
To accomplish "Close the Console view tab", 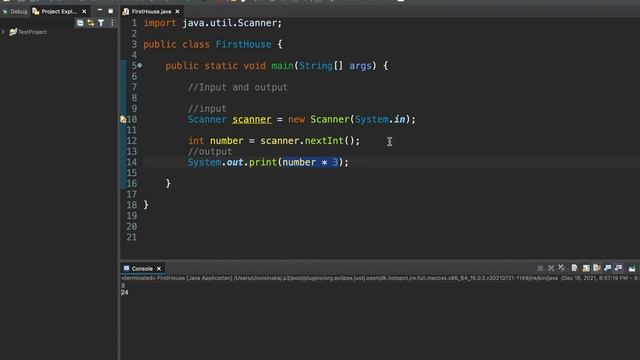I will pos(159,269).
